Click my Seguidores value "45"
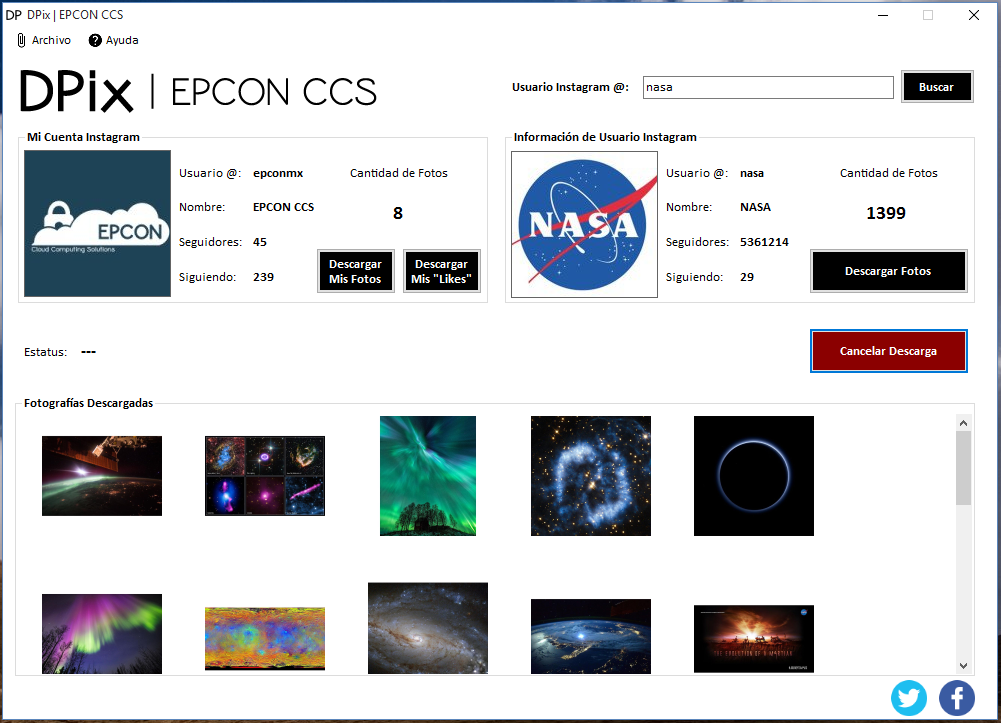Viewport: 1001px width, 723px height. tap(260, 242)
